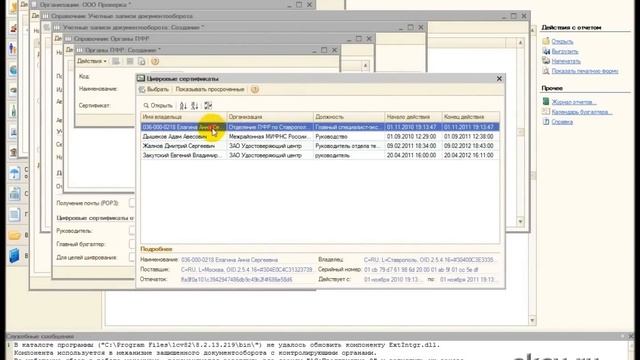Viewport: 640px width, 360px height.
Task: Open the Напечатать link in report actions
Action: coord(566,61)
